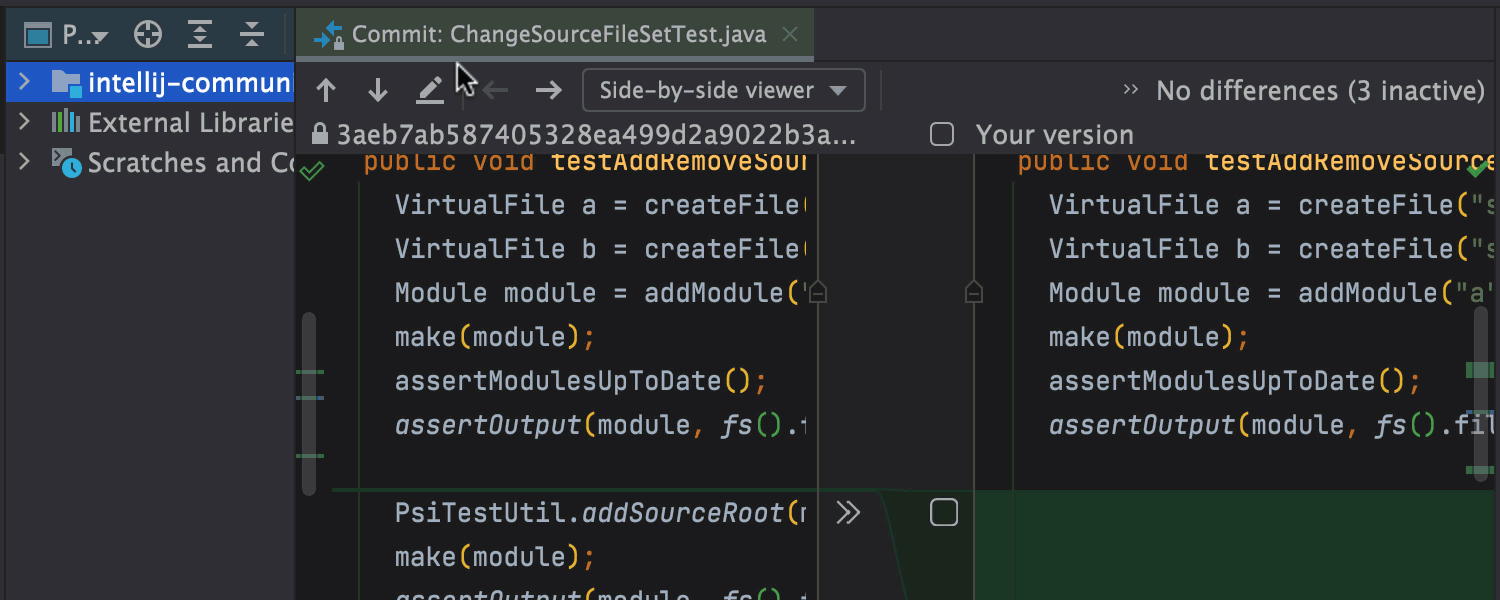Click the VirtualFile a line in left pane
The image size is (1500, 600).
600,205
